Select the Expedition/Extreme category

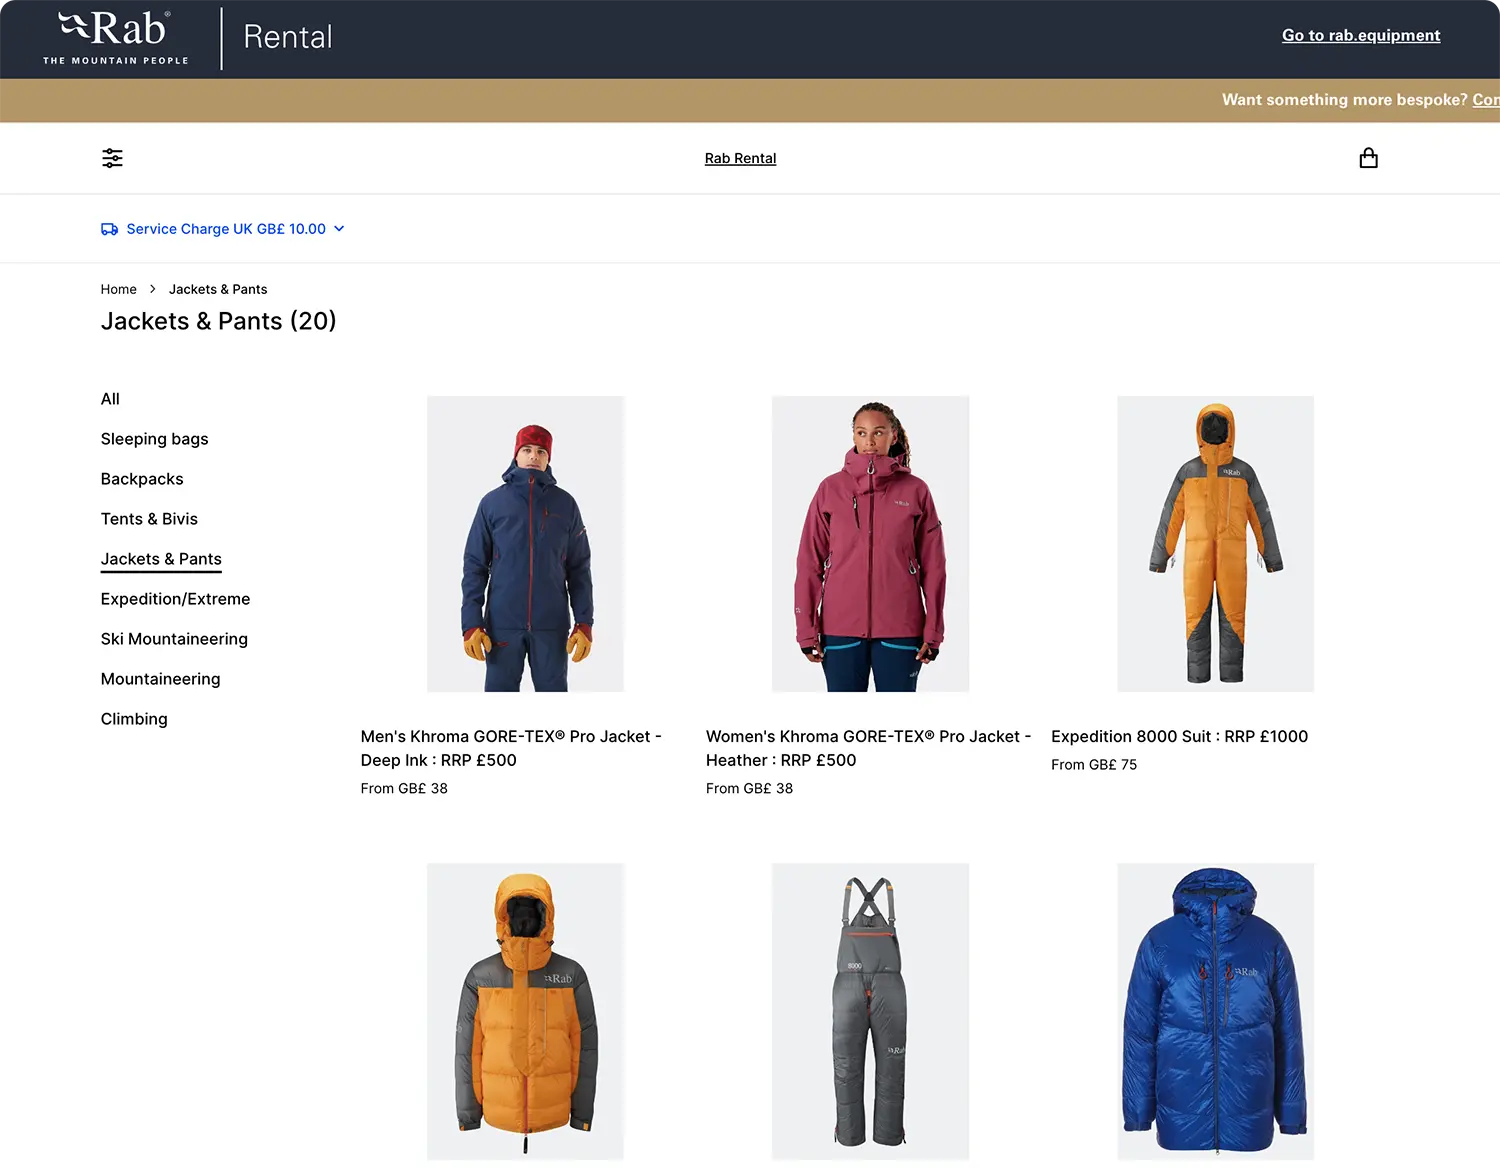pyautogui.click(x=175, y=599)
